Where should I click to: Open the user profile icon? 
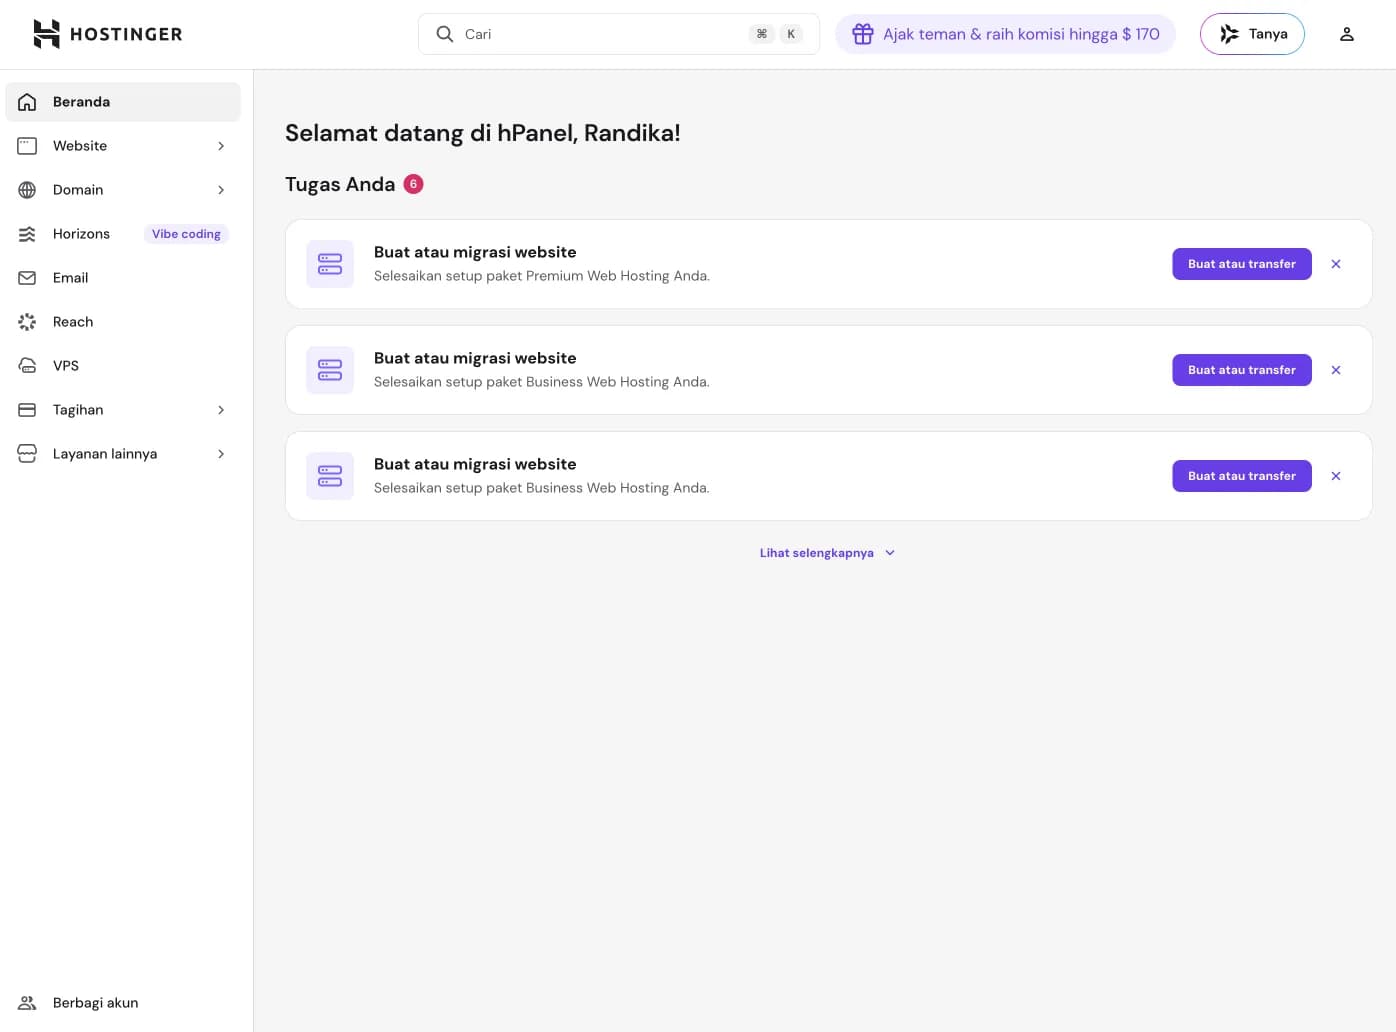point(1346,34)
